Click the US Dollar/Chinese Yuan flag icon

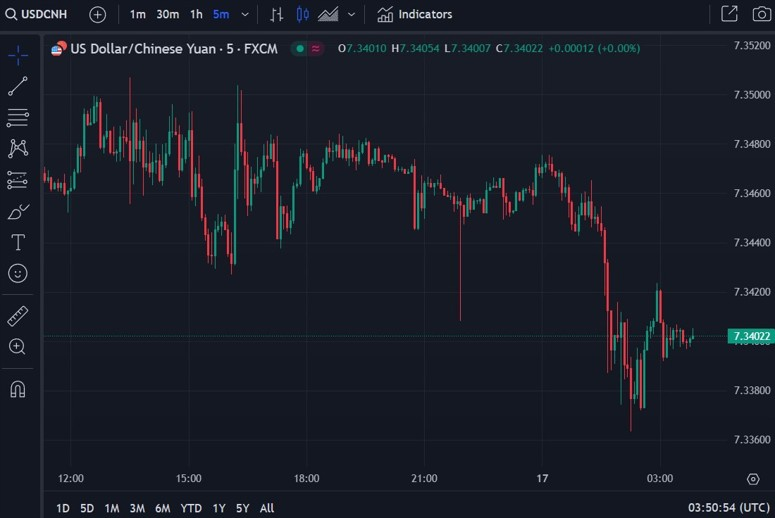(x=59, y=48)
